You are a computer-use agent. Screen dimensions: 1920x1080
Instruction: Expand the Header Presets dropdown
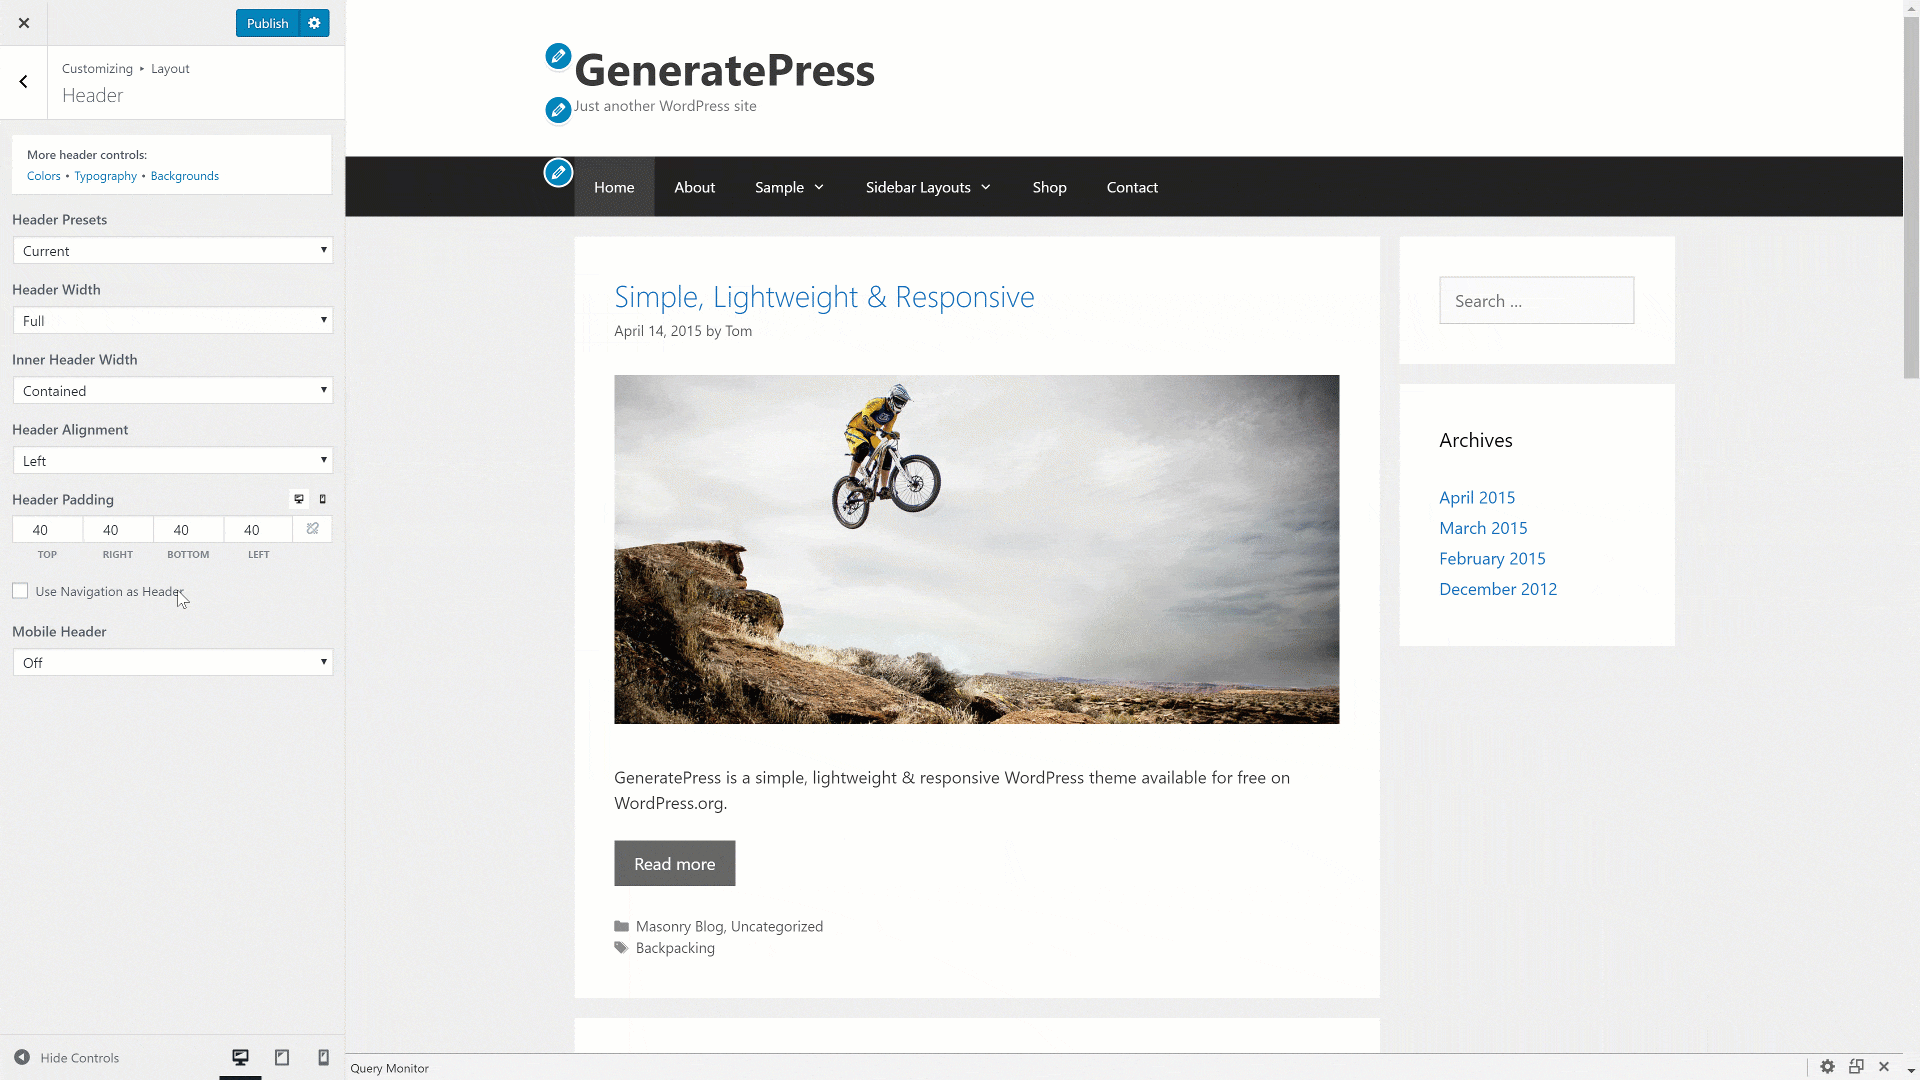click(x=171, y=249)
